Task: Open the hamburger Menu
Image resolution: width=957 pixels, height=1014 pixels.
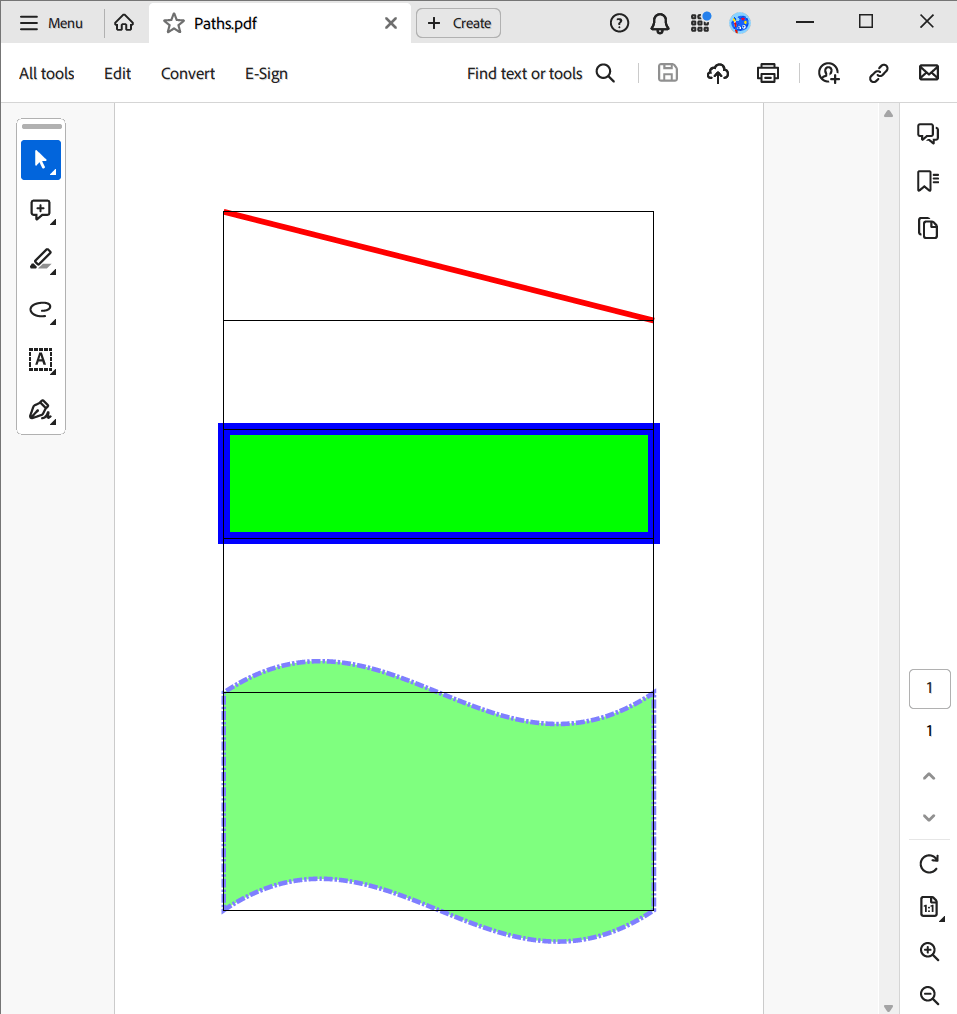Action: (51, 23)
